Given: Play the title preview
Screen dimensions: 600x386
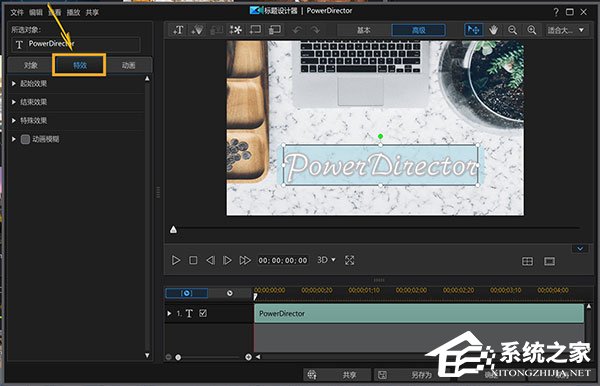Looking at the screenshot, I should (x=176, y=261).
